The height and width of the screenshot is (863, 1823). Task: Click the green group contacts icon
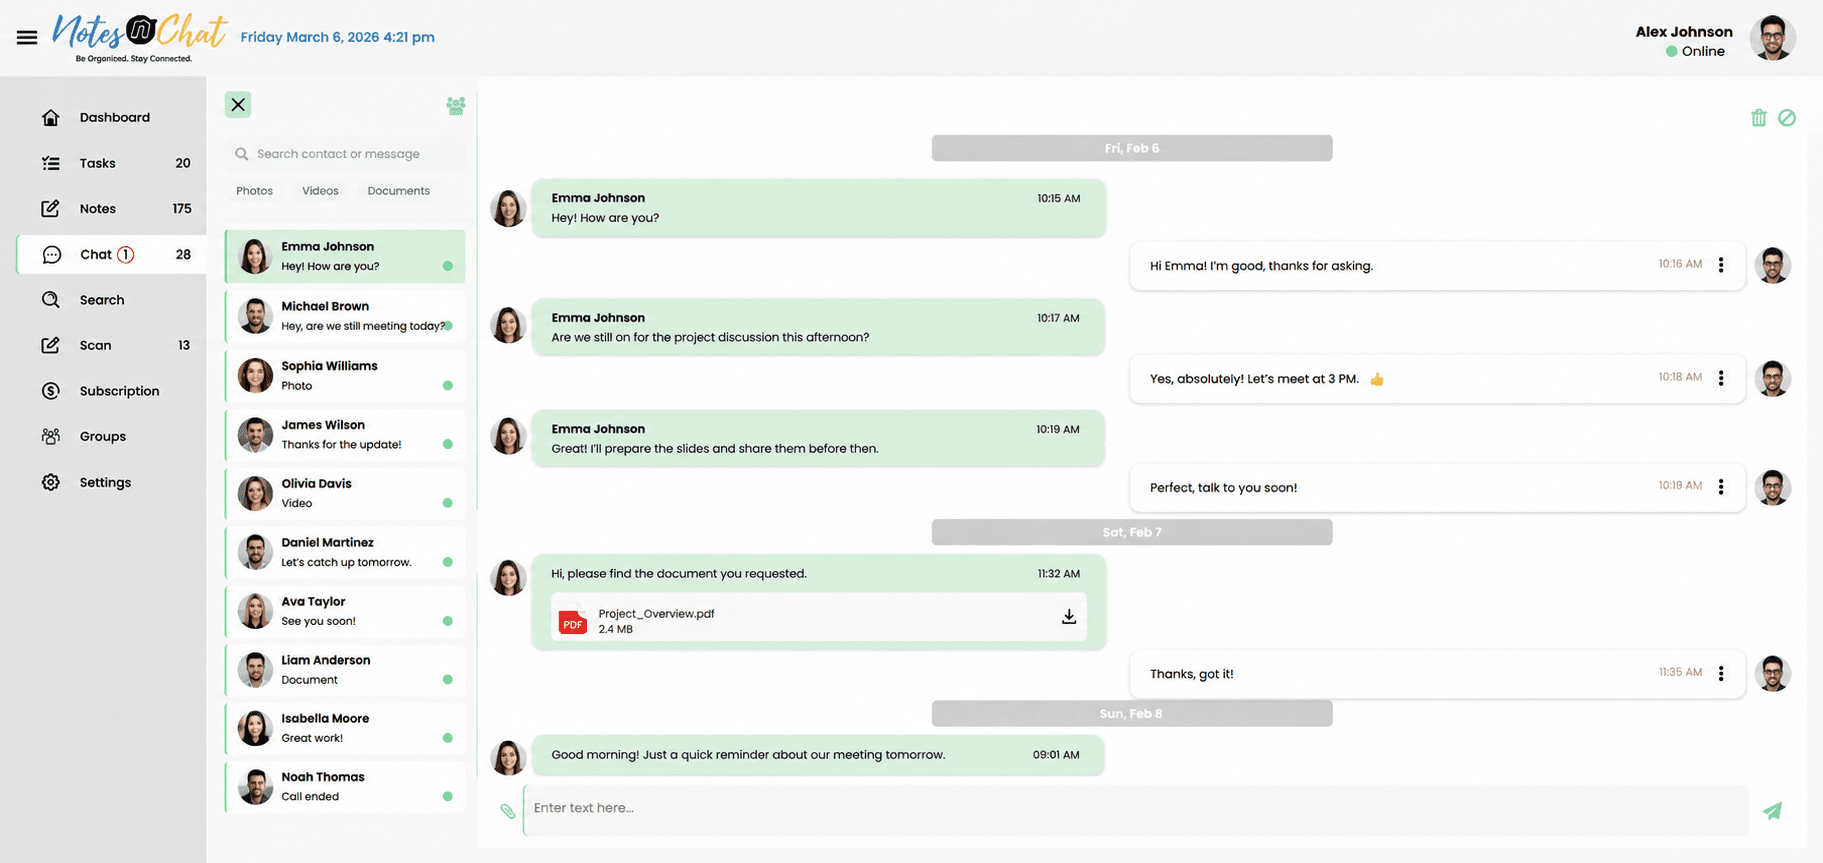(x=456, y=105)
